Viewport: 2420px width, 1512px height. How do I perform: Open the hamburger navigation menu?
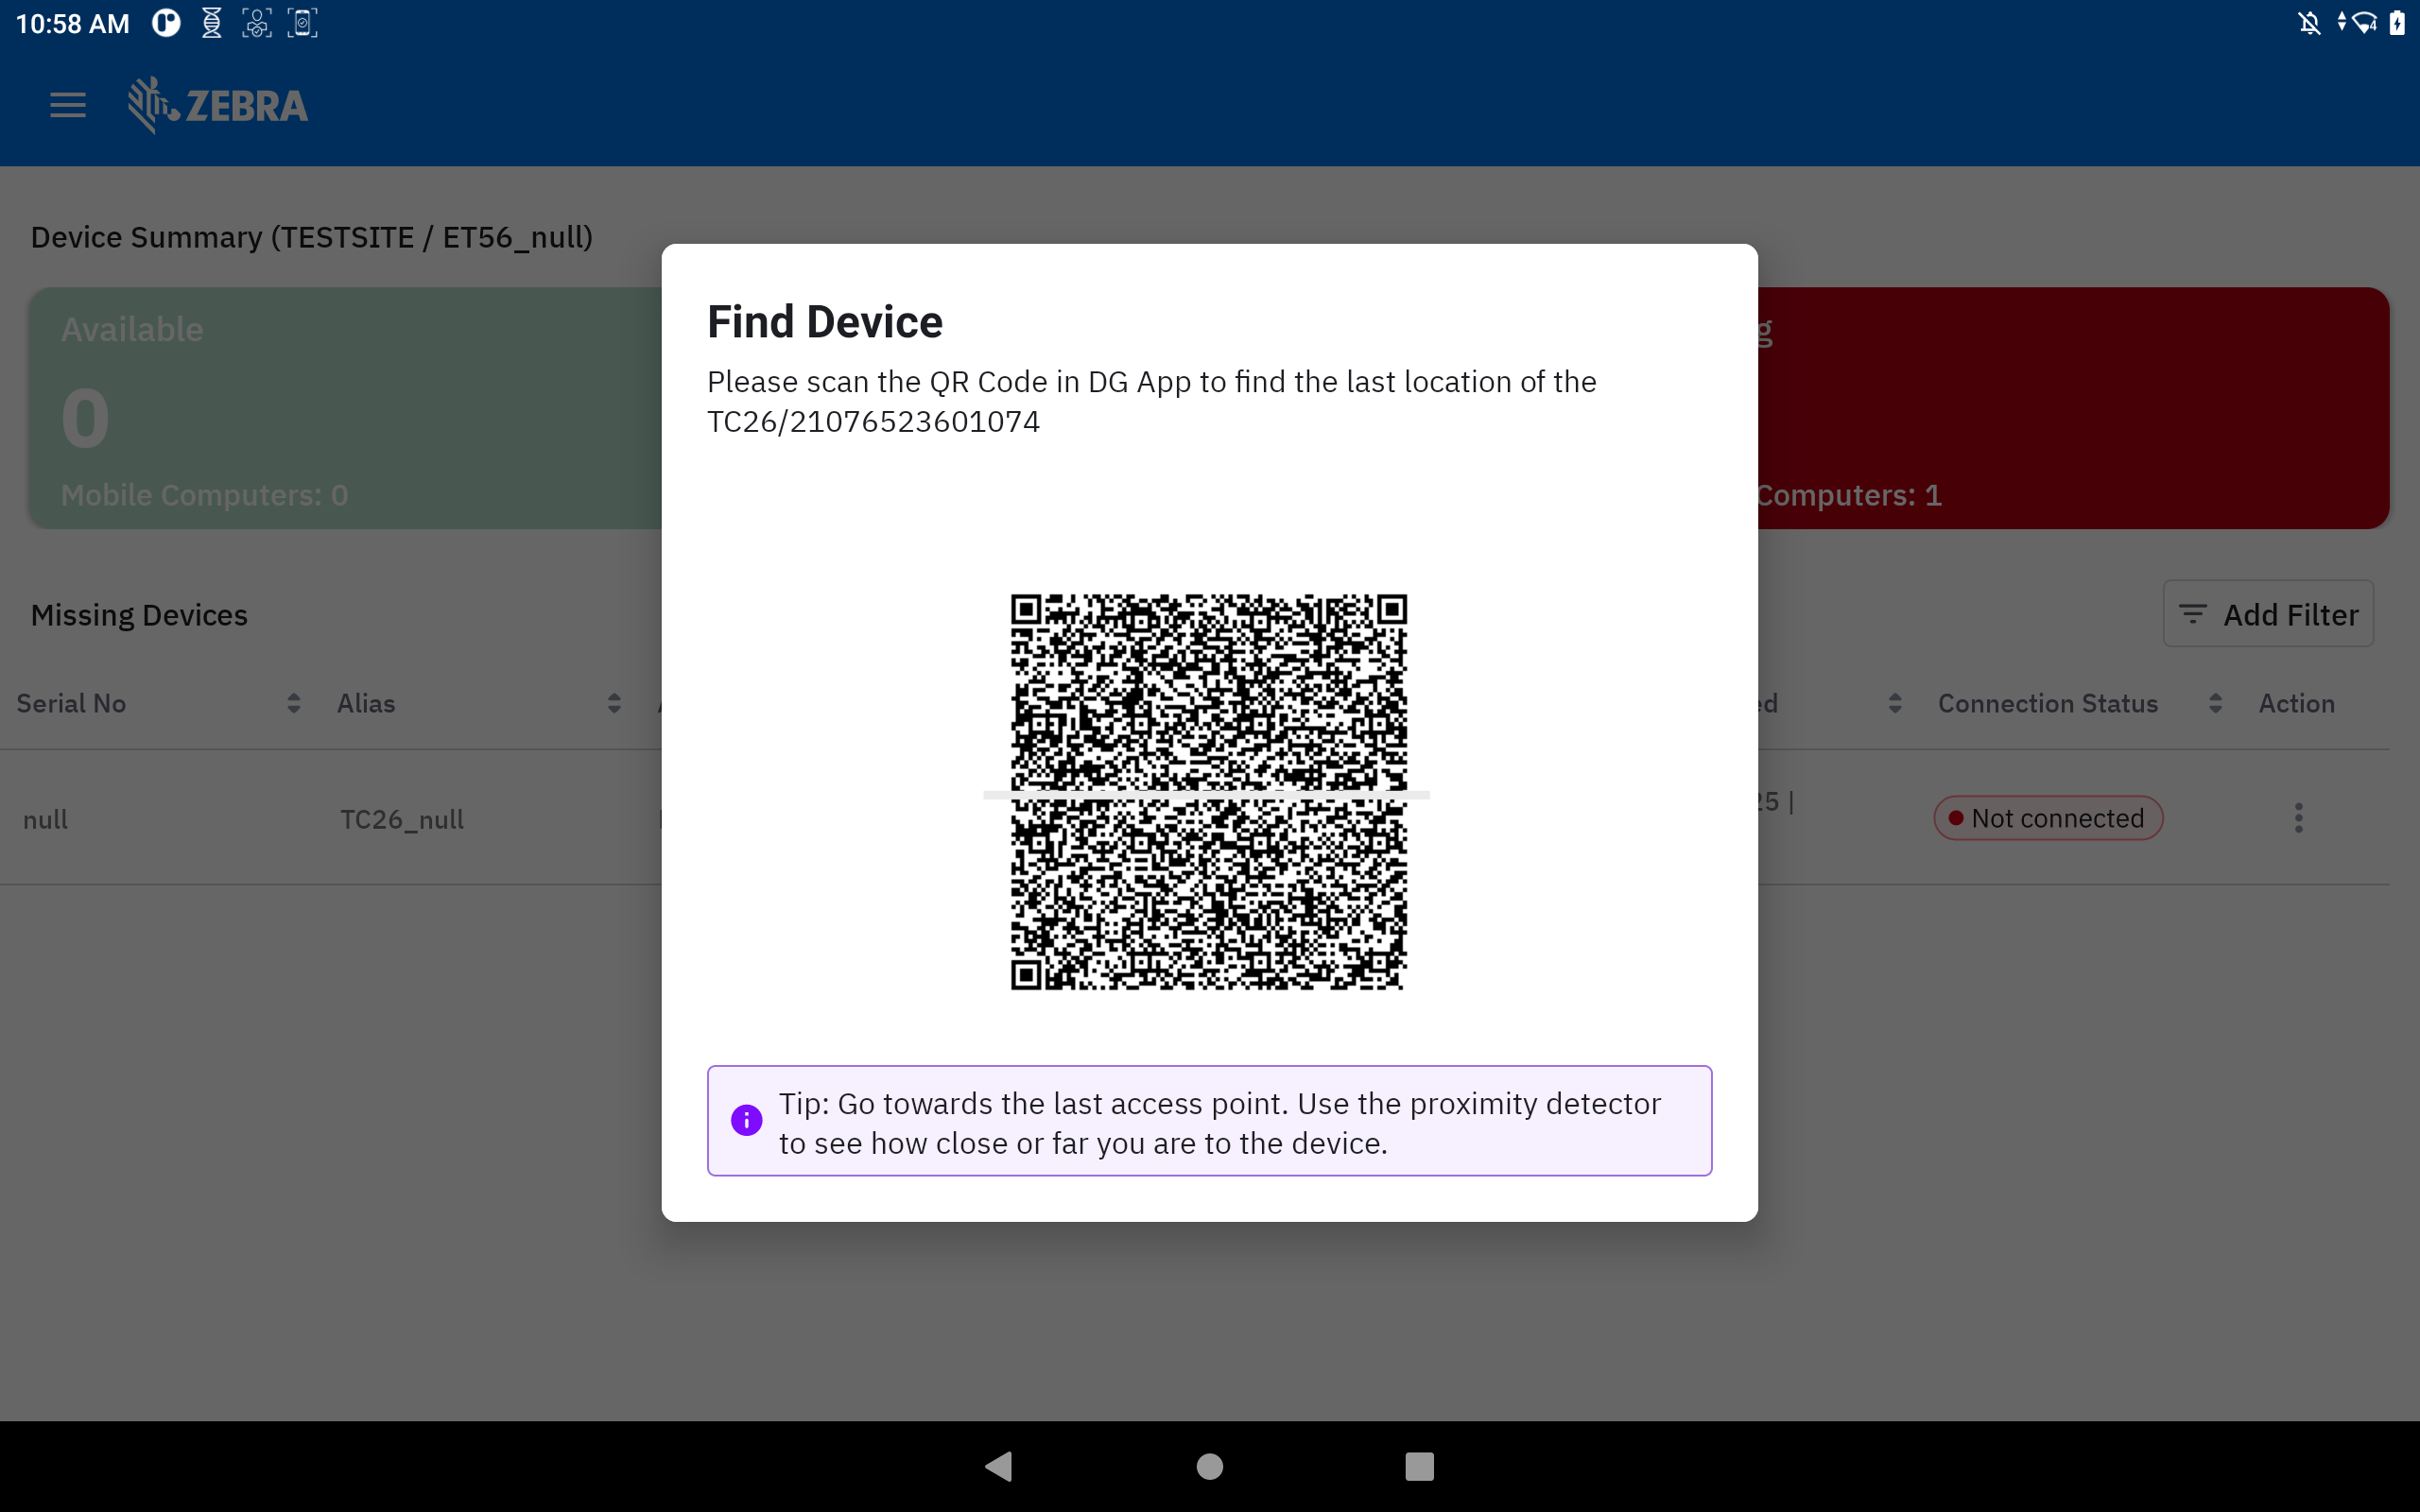[68, 105]
